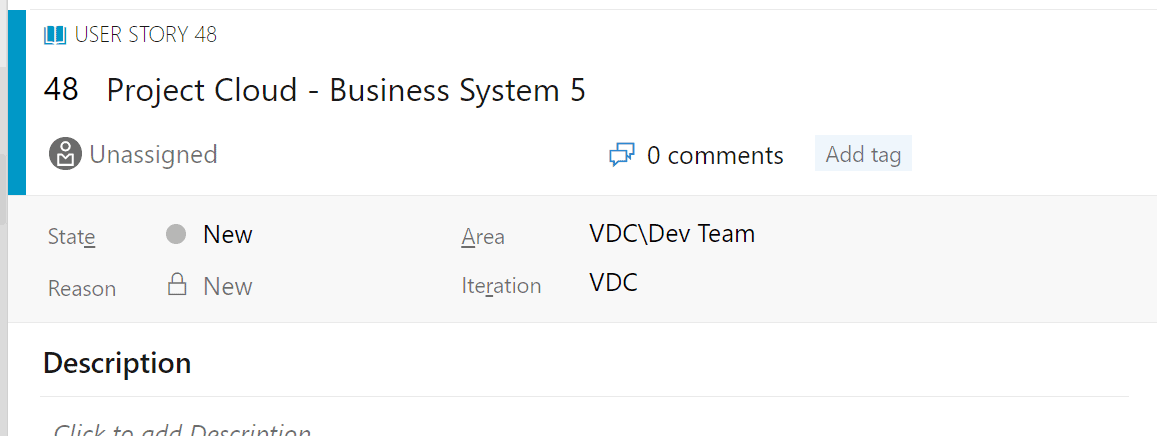Click the USER STORY 48 header label
Screen dimensions: 1157x436
point(145,35)
